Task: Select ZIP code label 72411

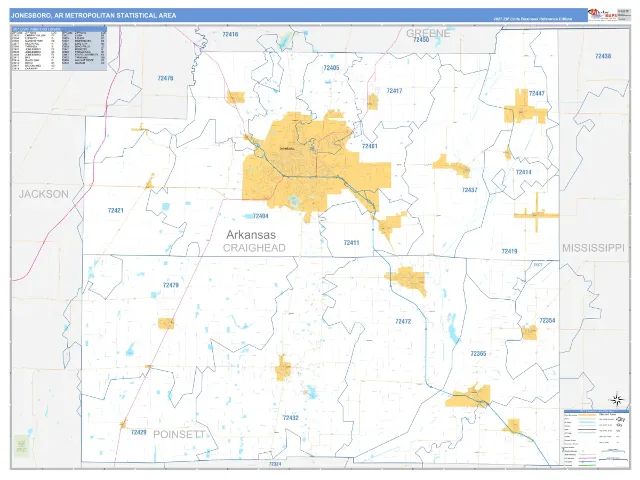Action: tap(351, 243)
